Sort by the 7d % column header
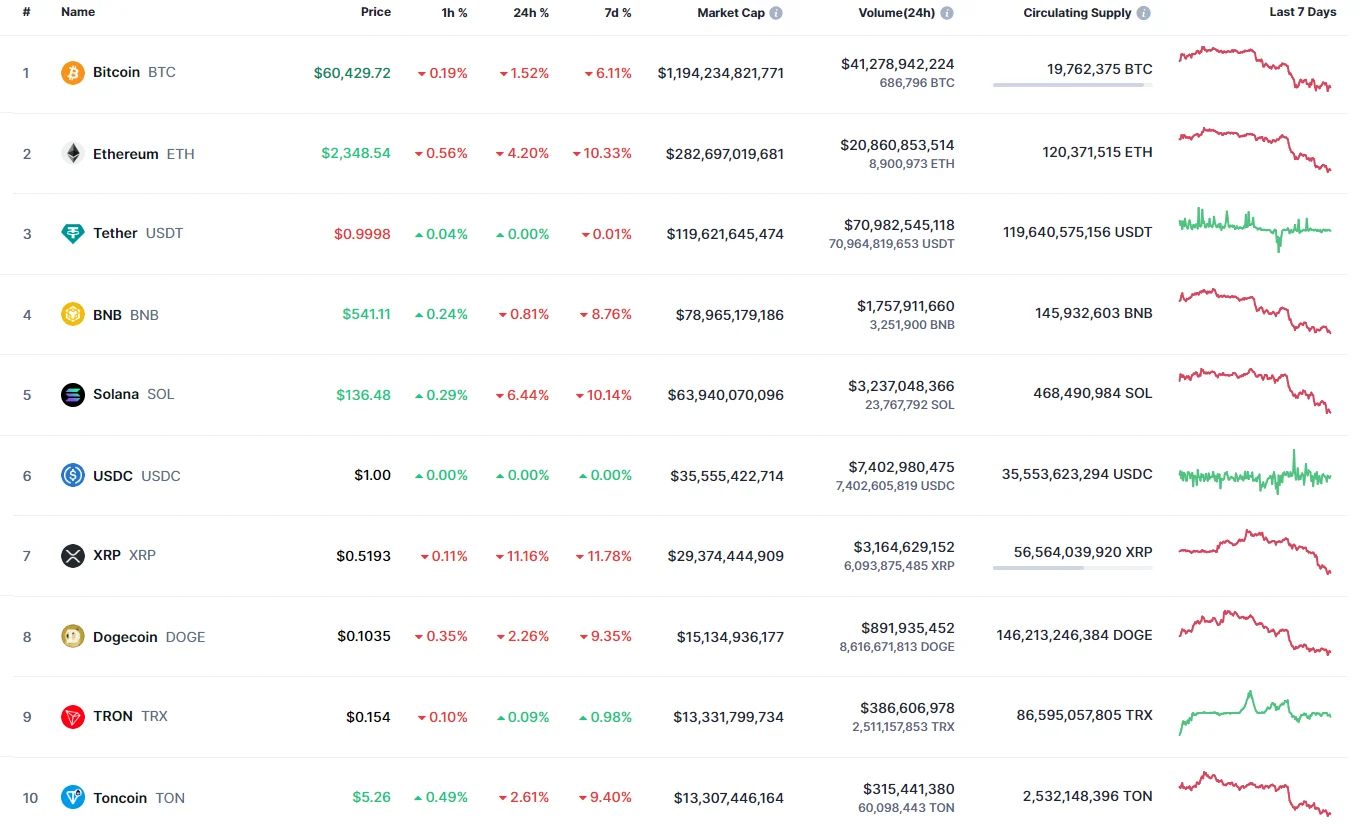1364x835 pixels. (x=618, y=13)
